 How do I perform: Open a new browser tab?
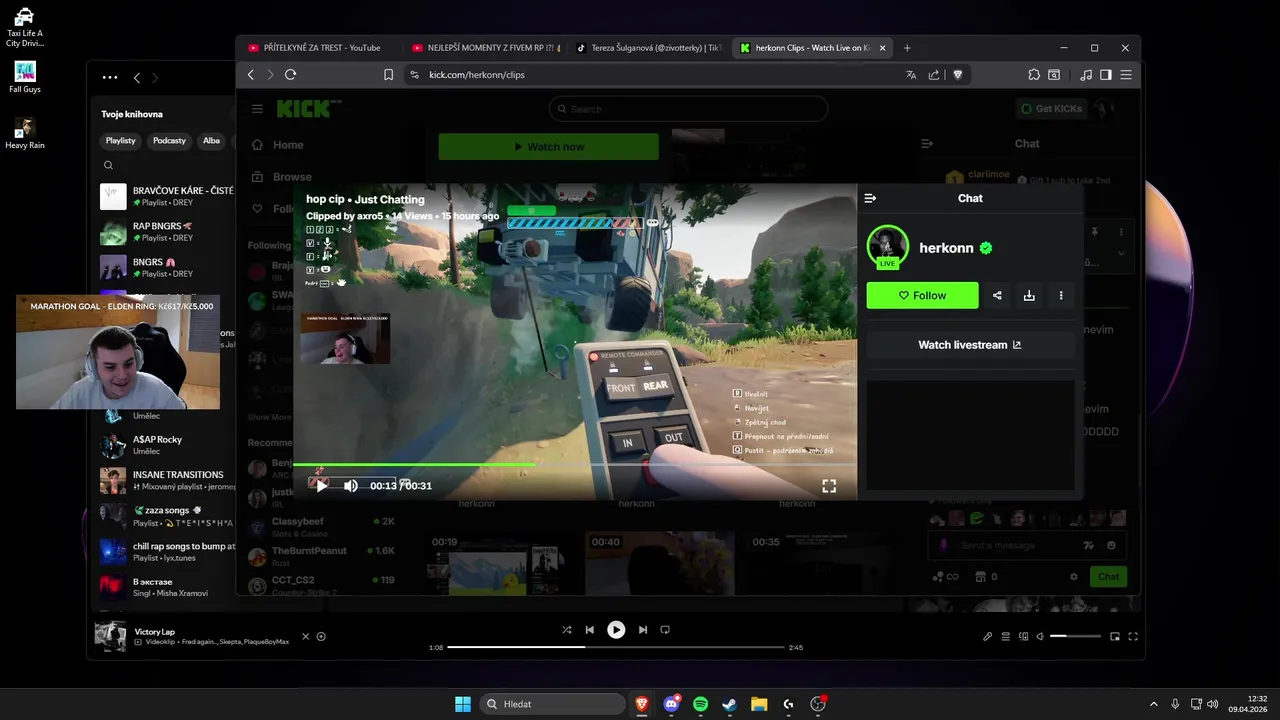click(x=907, y=48)
